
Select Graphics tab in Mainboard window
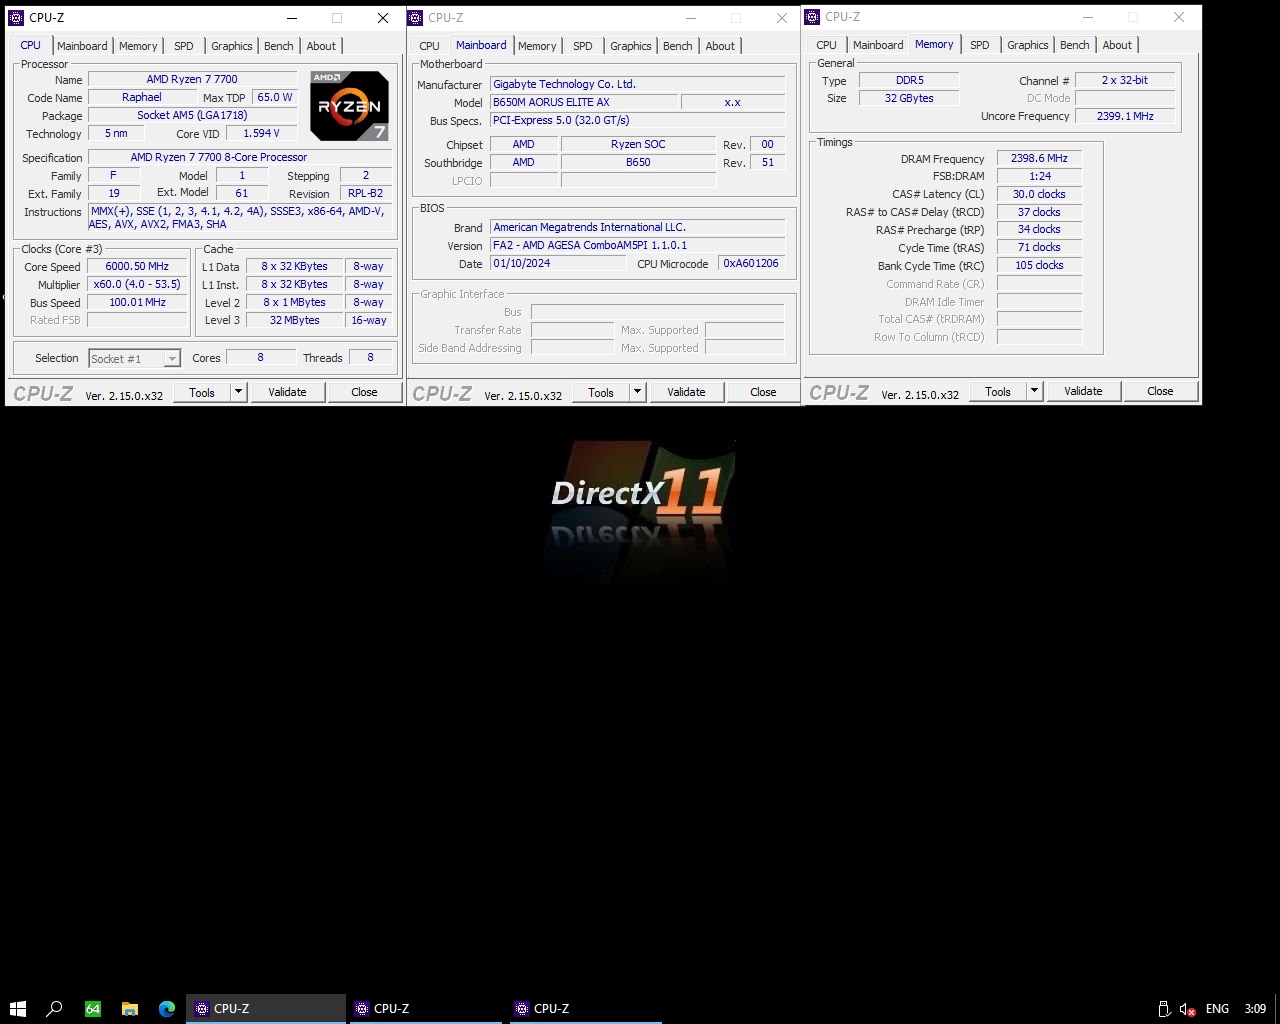[631, 46]
